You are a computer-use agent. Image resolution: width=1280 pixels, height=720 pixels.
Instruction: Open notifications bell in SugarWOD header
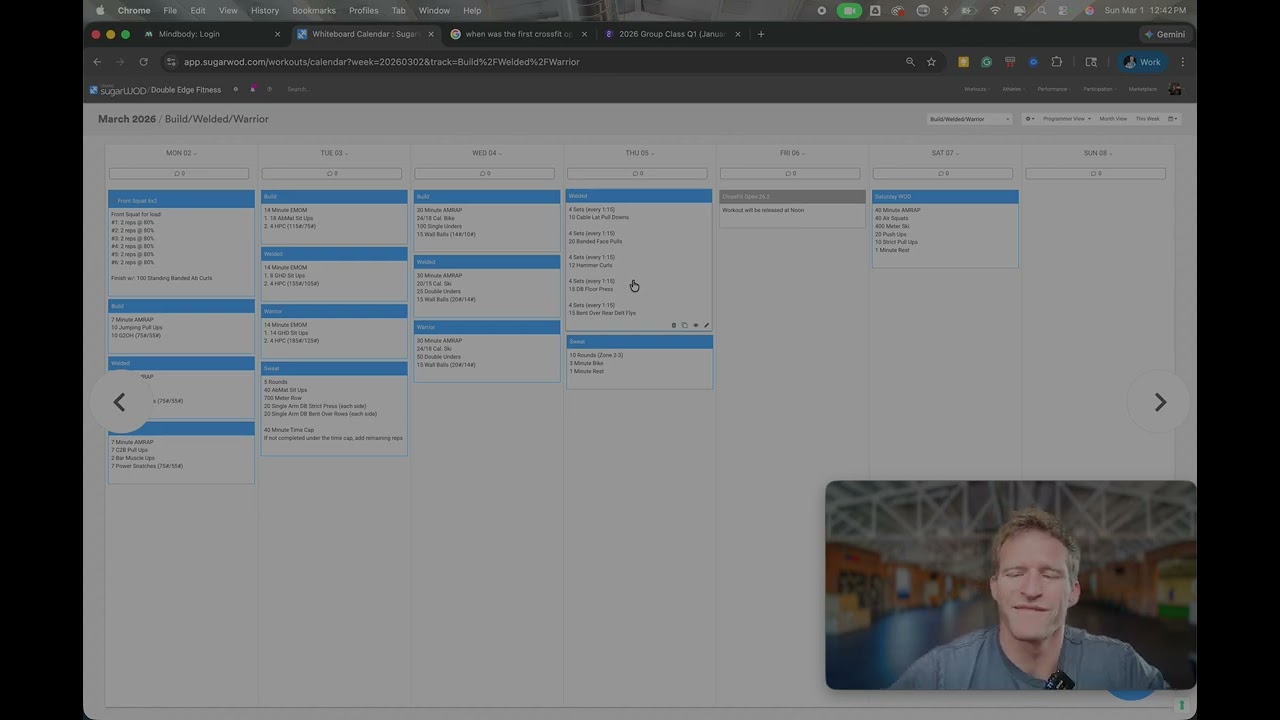tap(253, 89)
